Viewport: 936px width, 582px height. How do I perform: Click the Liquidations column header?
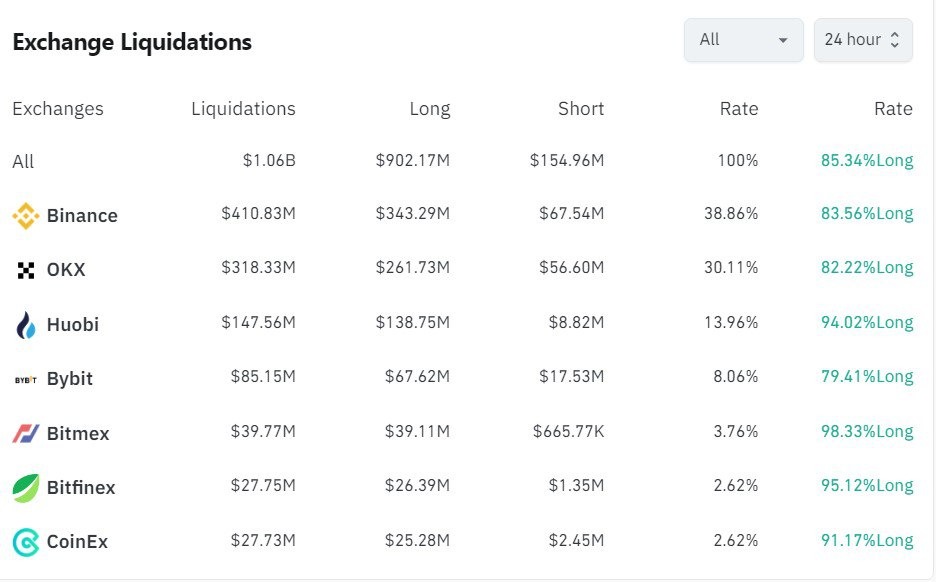click(243, 109)
